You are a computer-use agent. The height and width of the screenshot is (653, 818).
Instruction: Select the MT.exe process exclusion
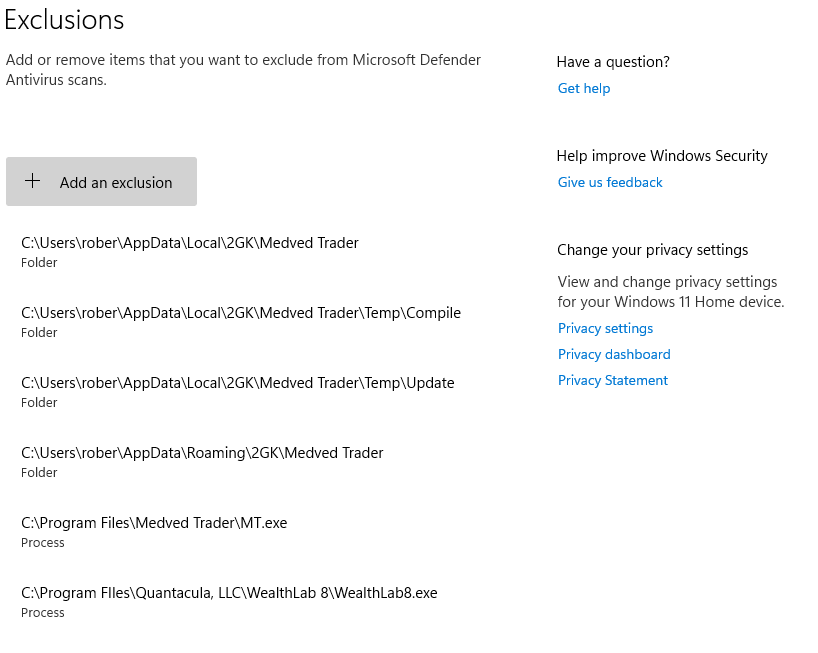tap(154, 531)
